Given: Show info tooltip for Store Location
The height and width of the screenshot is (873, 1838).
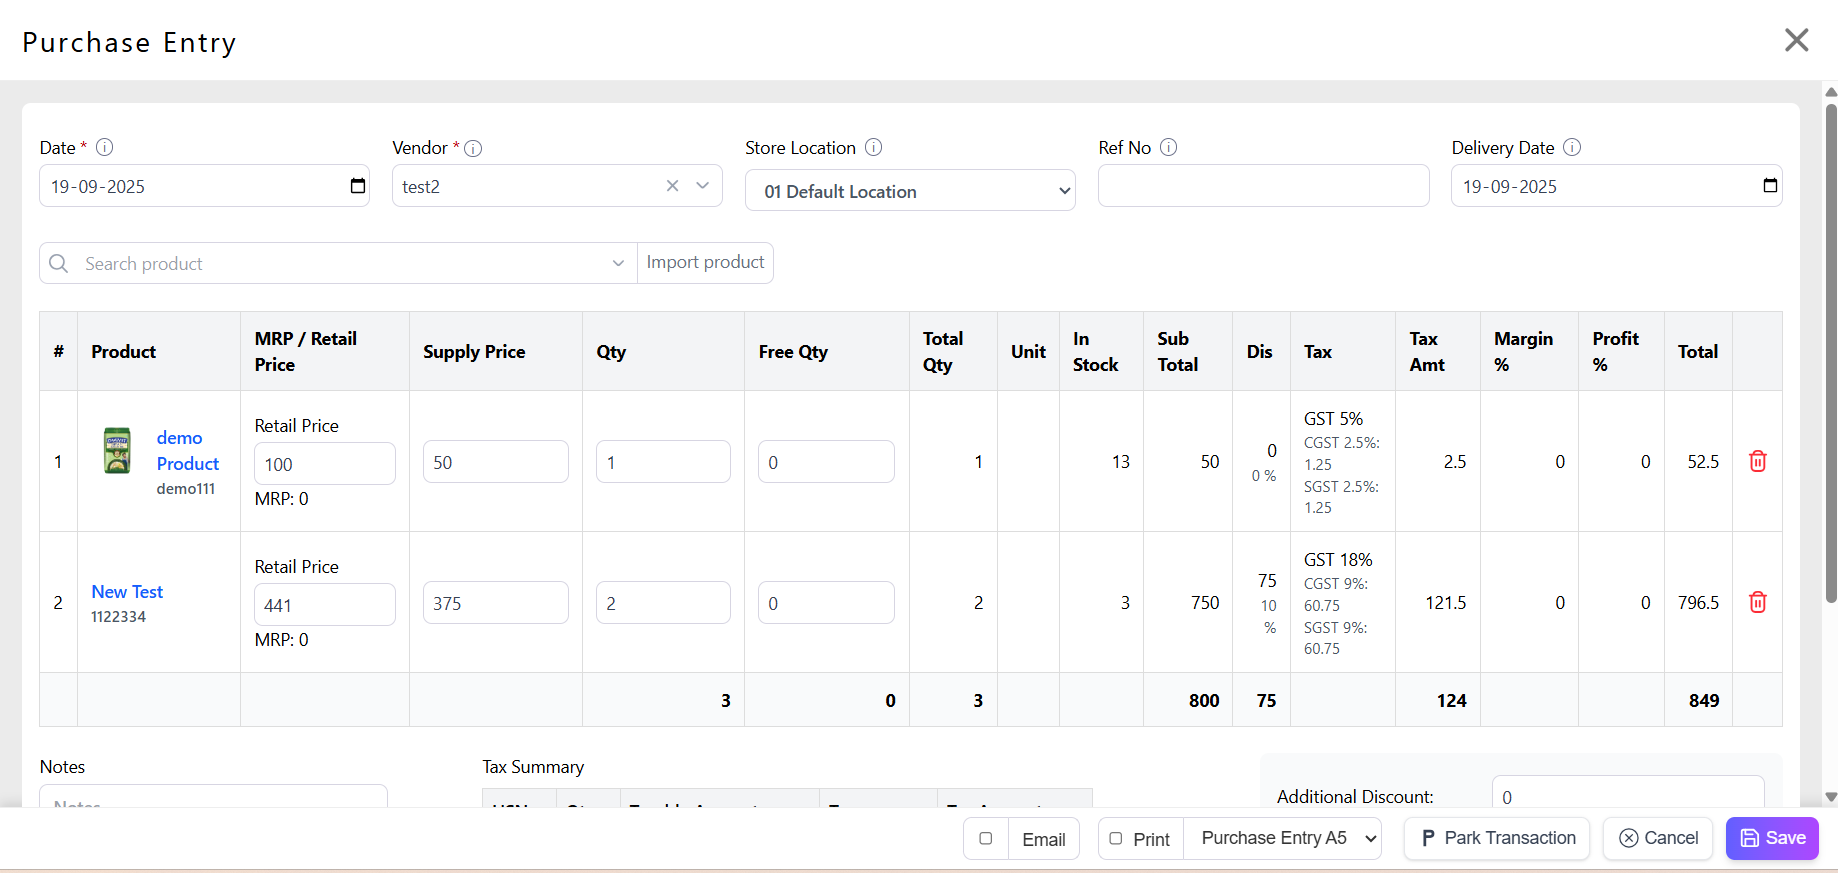Looking at the screenshot, I should [873, 147].
